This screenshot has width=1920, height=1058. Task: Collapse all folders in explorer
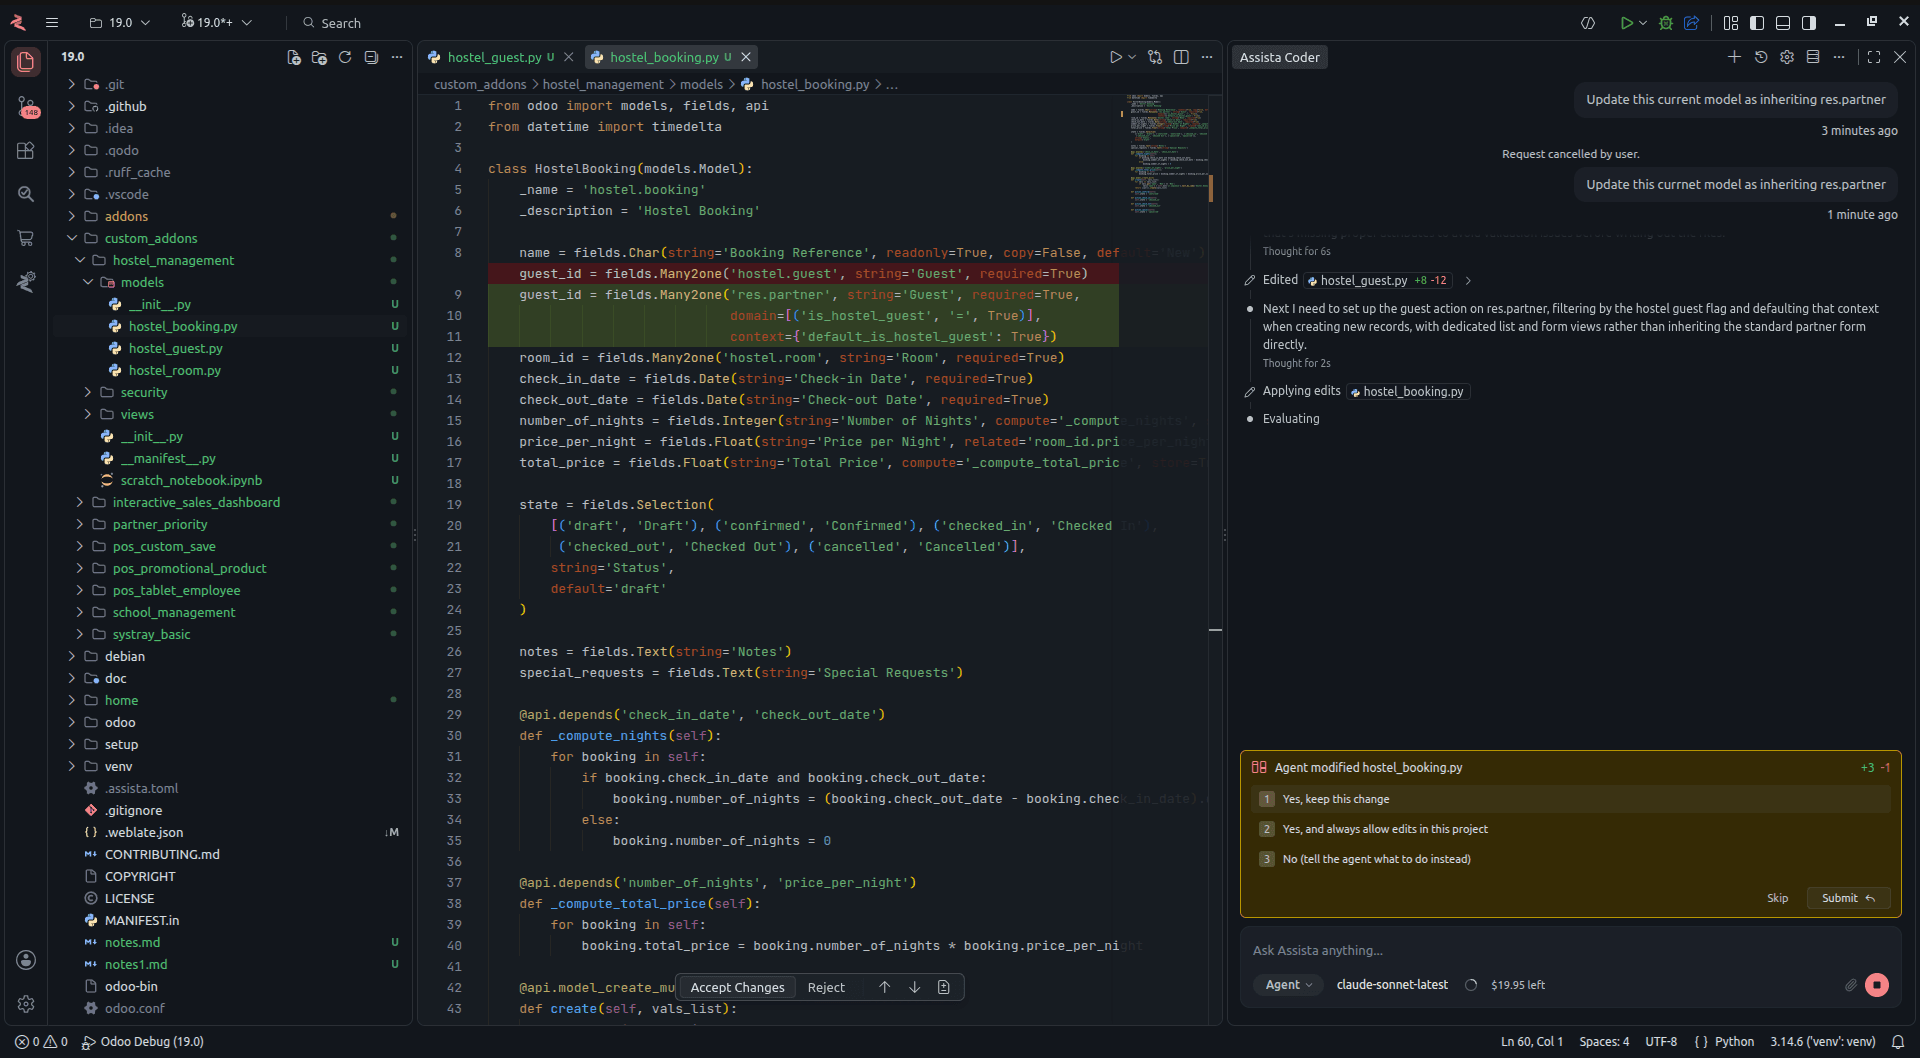tap(371, 57)
